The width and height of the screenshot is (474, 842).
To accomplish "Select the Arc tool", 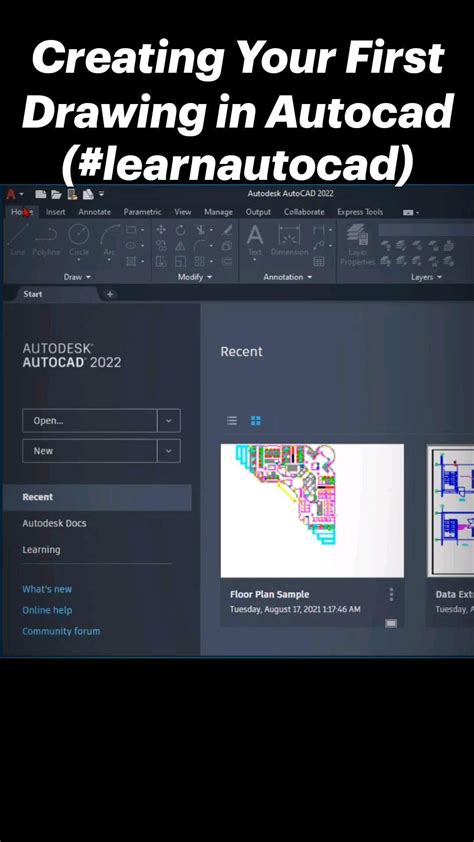I will pyautogui.click(x=110, y=240).
